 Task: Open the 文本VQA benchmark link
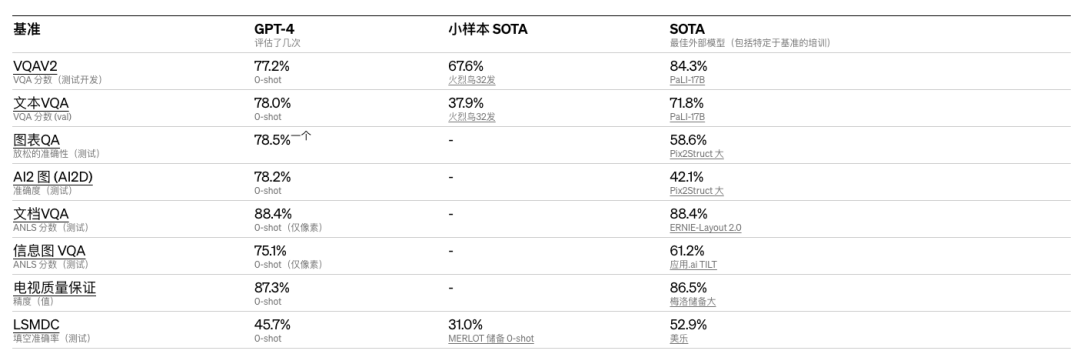pos(41,103)
